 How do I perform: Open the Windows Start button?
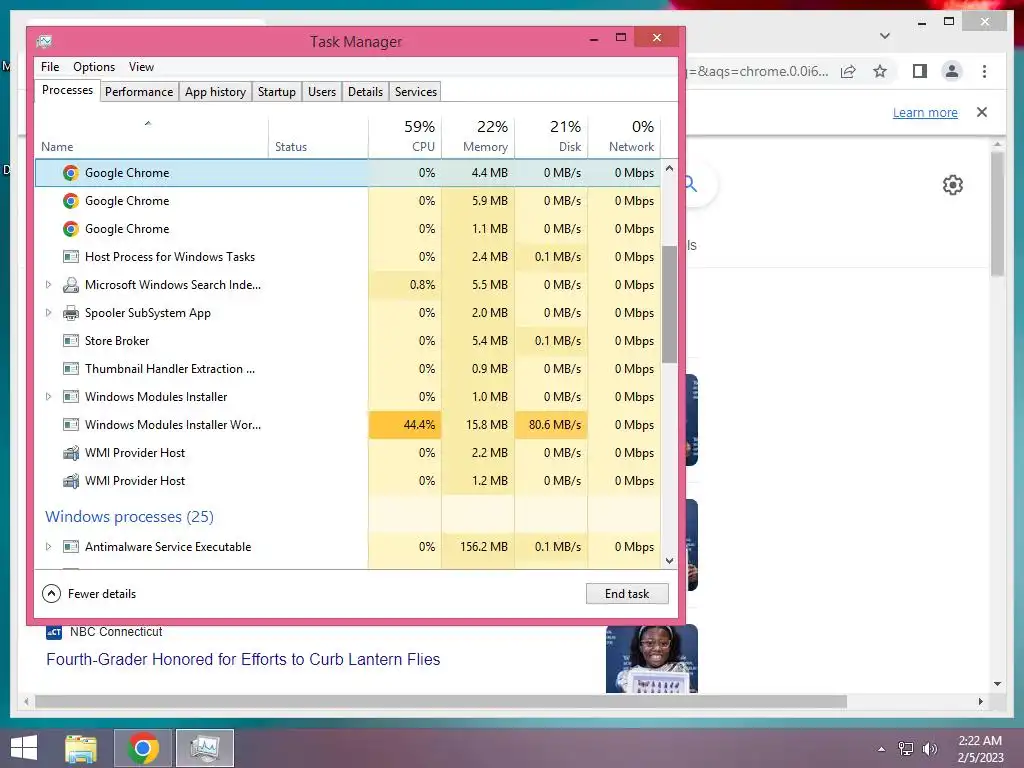click(24, 748)
